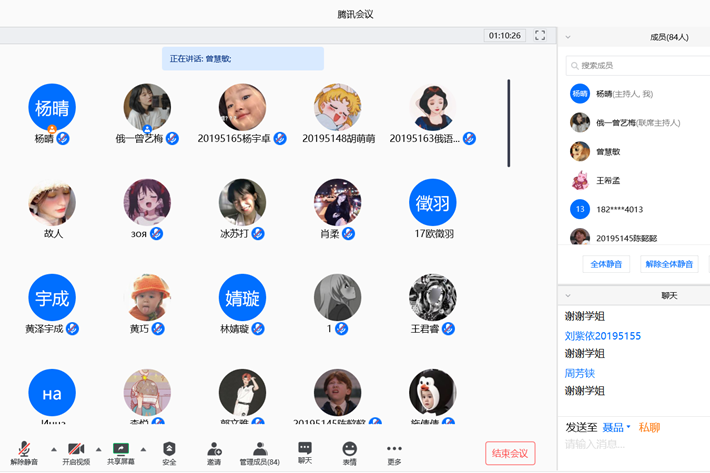Click the unmute microphone icon (解除静音)
Viewport: 710px width, 473px height.
pos(24,449)
